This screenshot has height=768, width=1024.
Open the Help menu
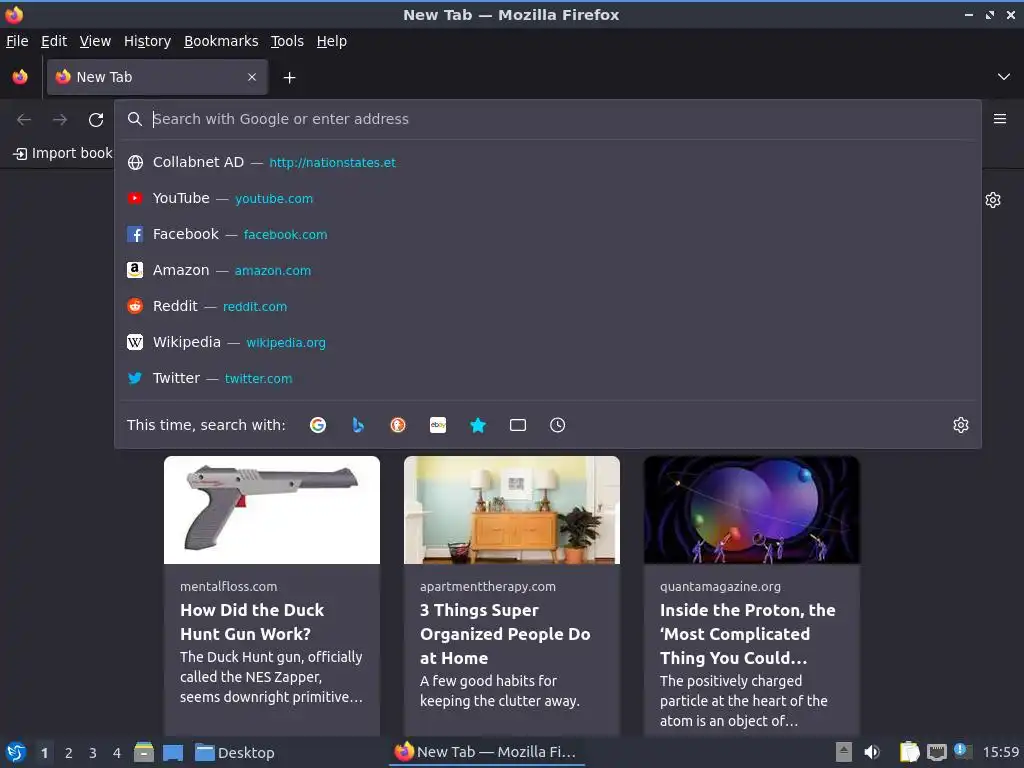[332, 41]
